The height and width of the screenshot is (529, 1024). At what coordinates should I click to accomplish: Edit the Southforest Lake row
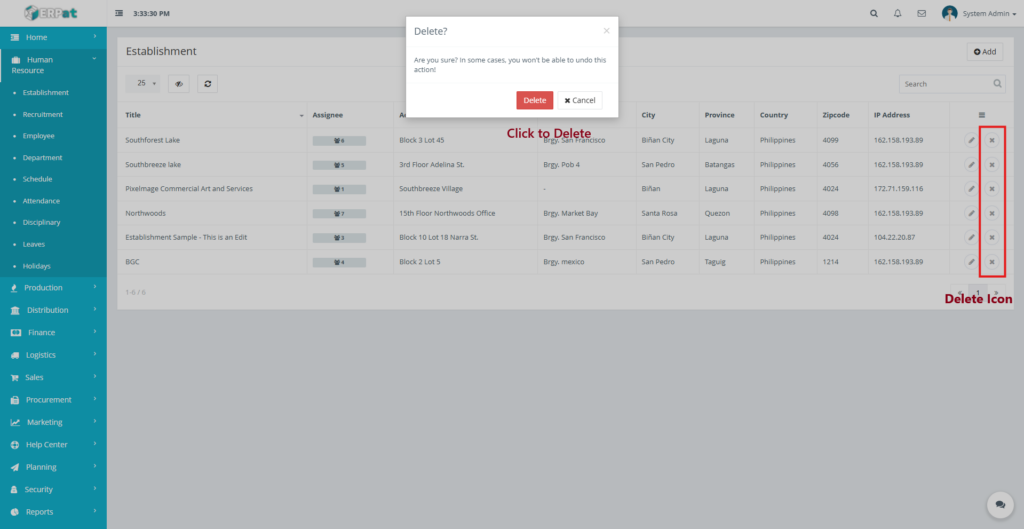[x=972, y=140]
